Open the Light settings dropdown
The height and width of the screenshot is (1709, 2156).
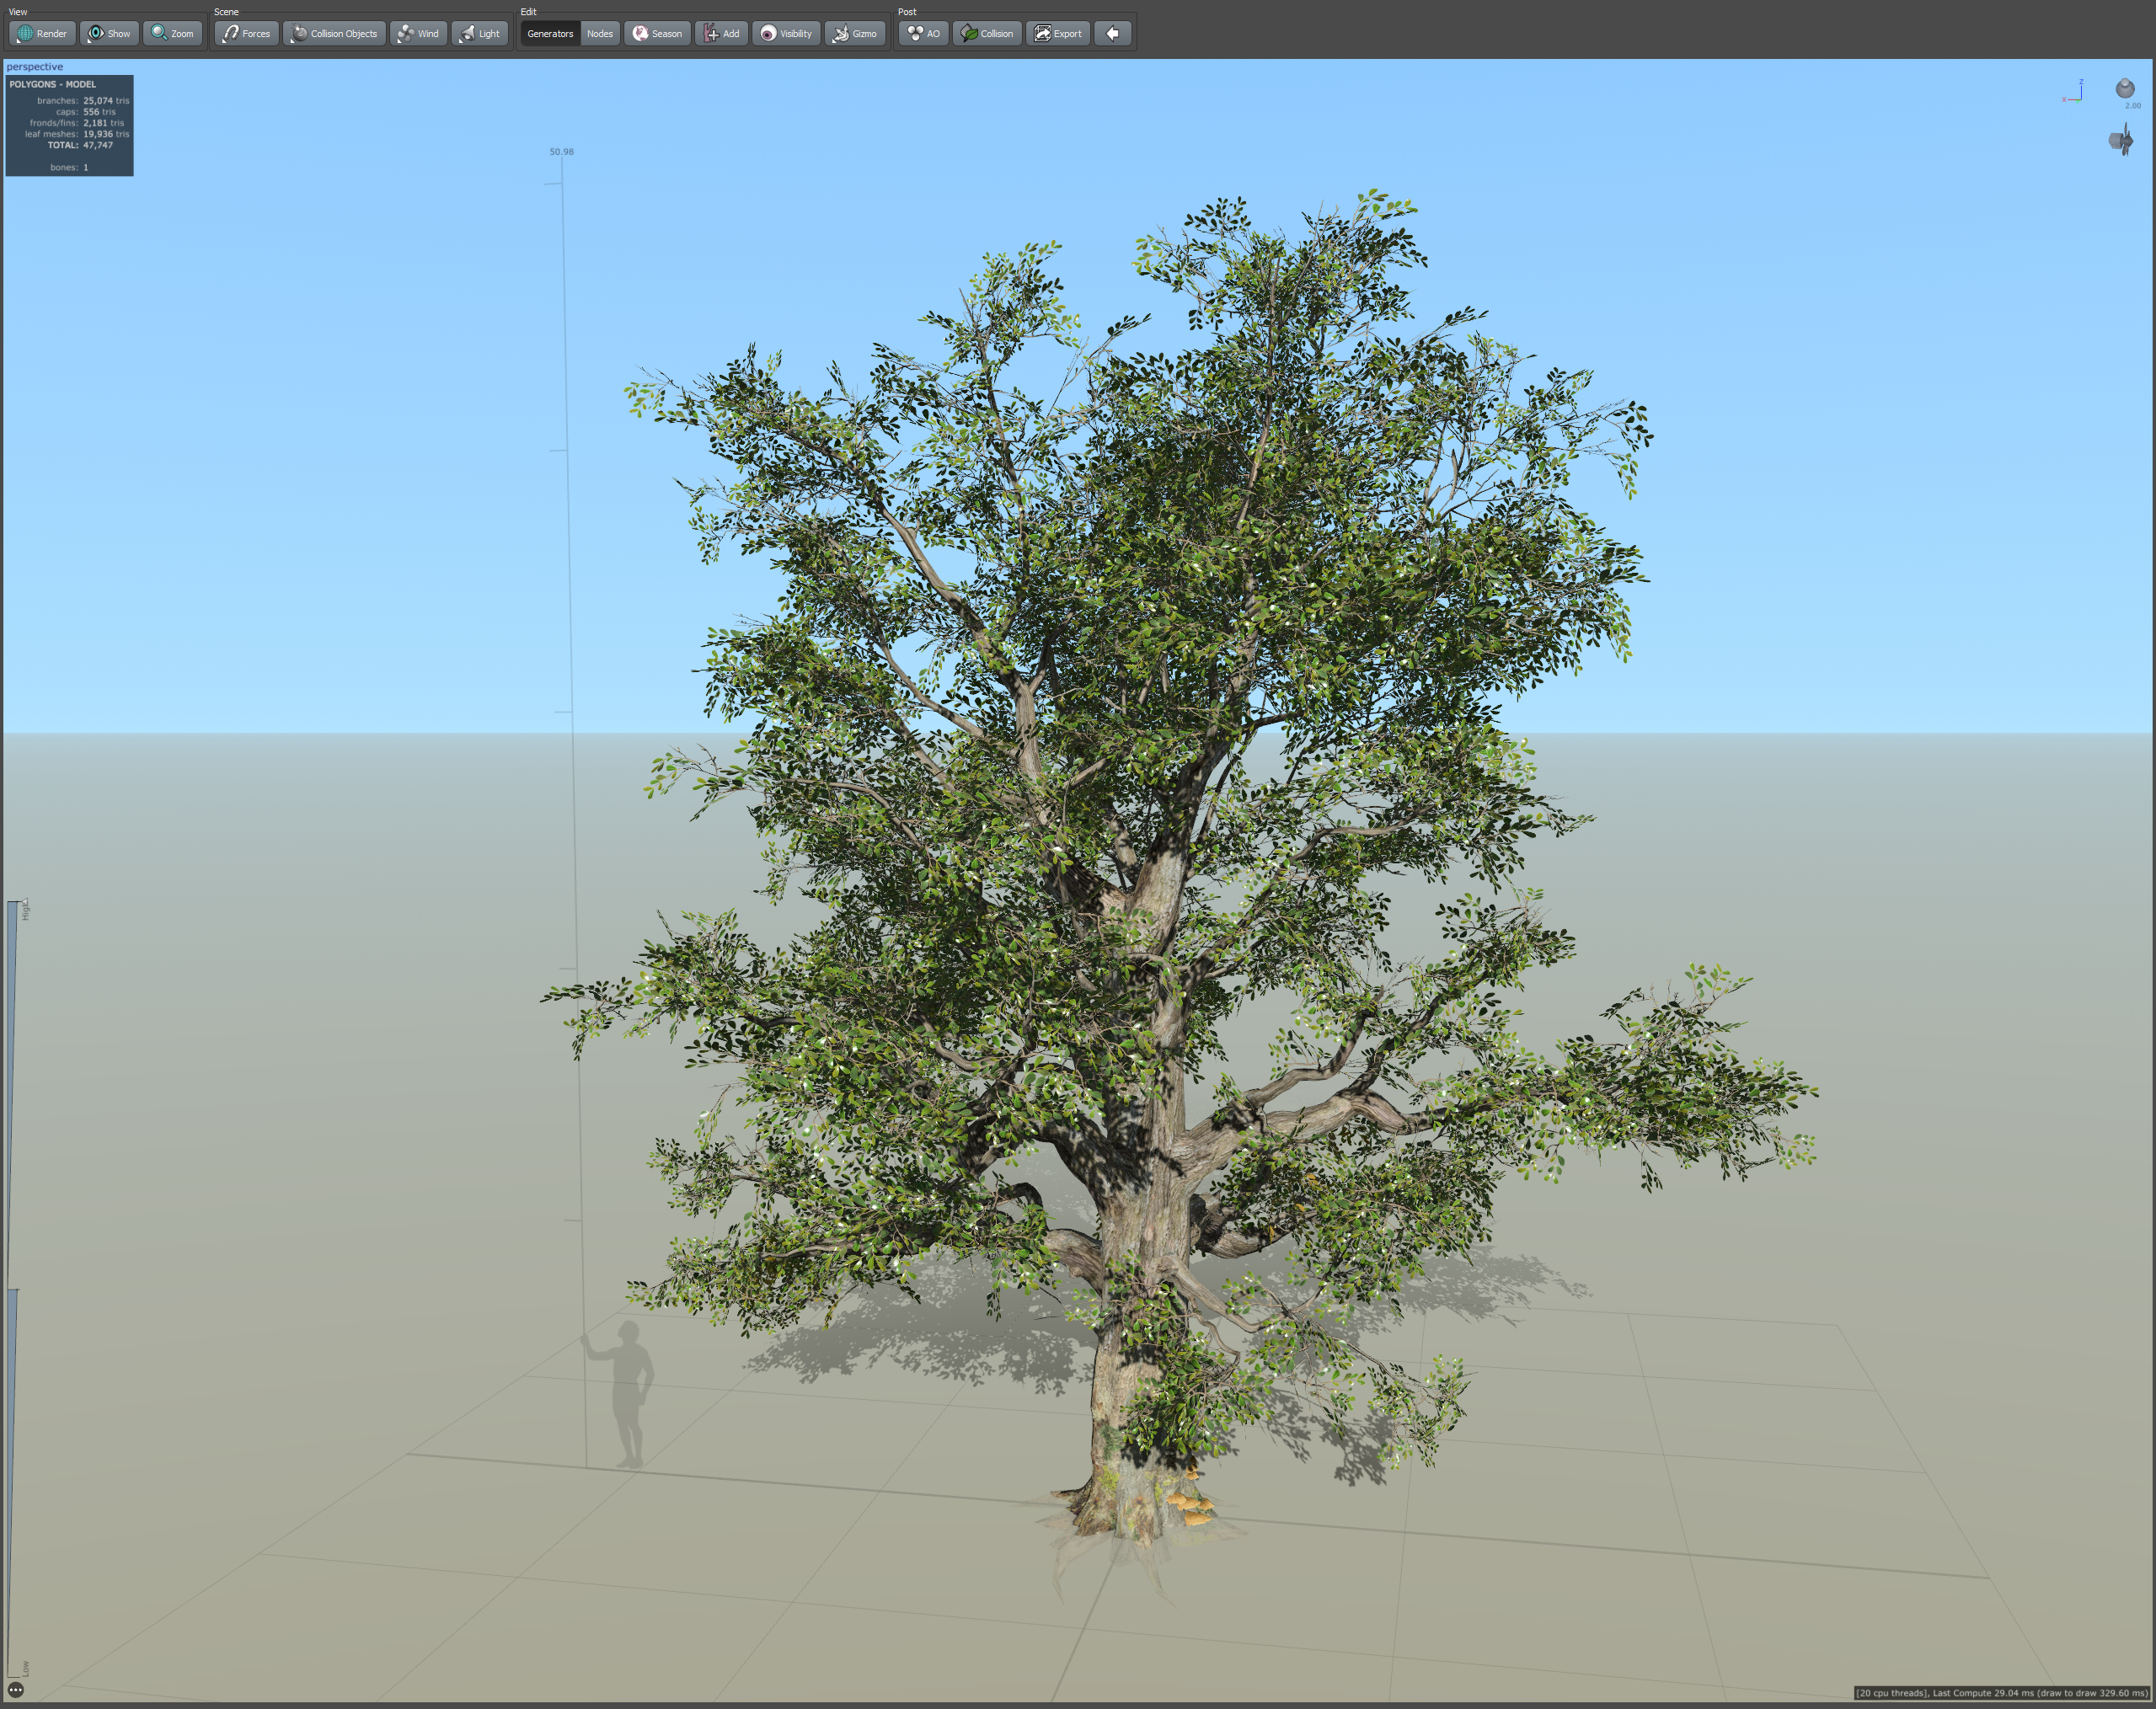coord(479,33)
